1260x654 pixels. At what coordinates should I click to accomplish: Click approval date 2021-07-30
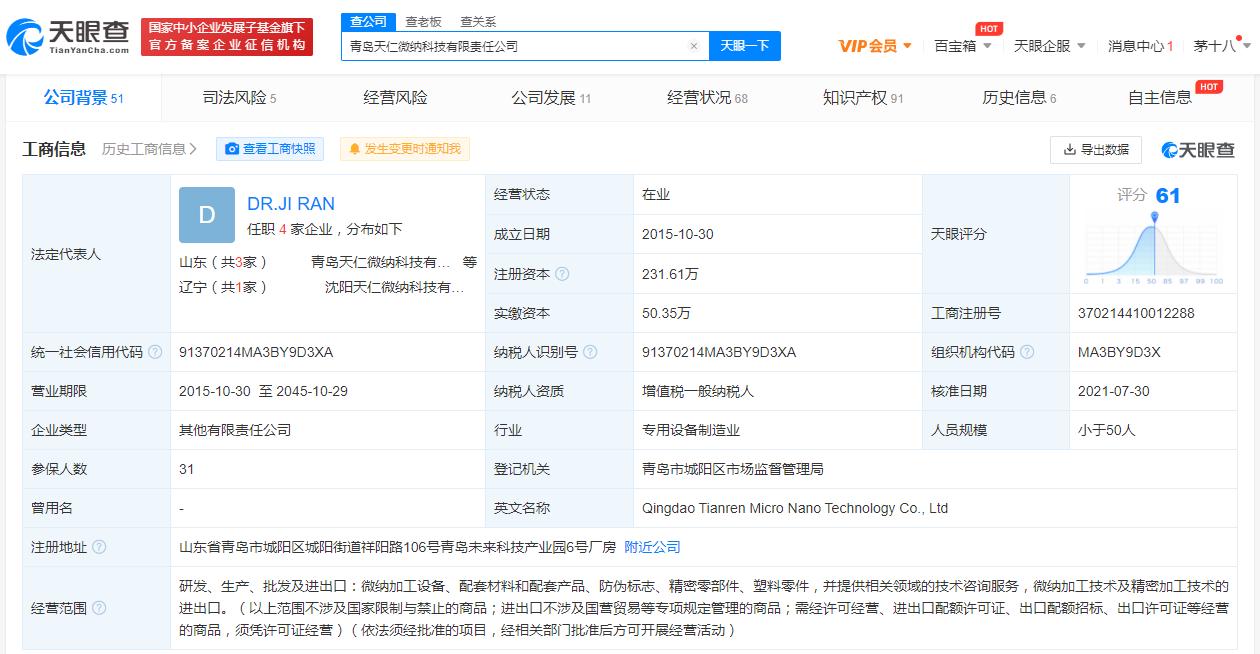1114,391
